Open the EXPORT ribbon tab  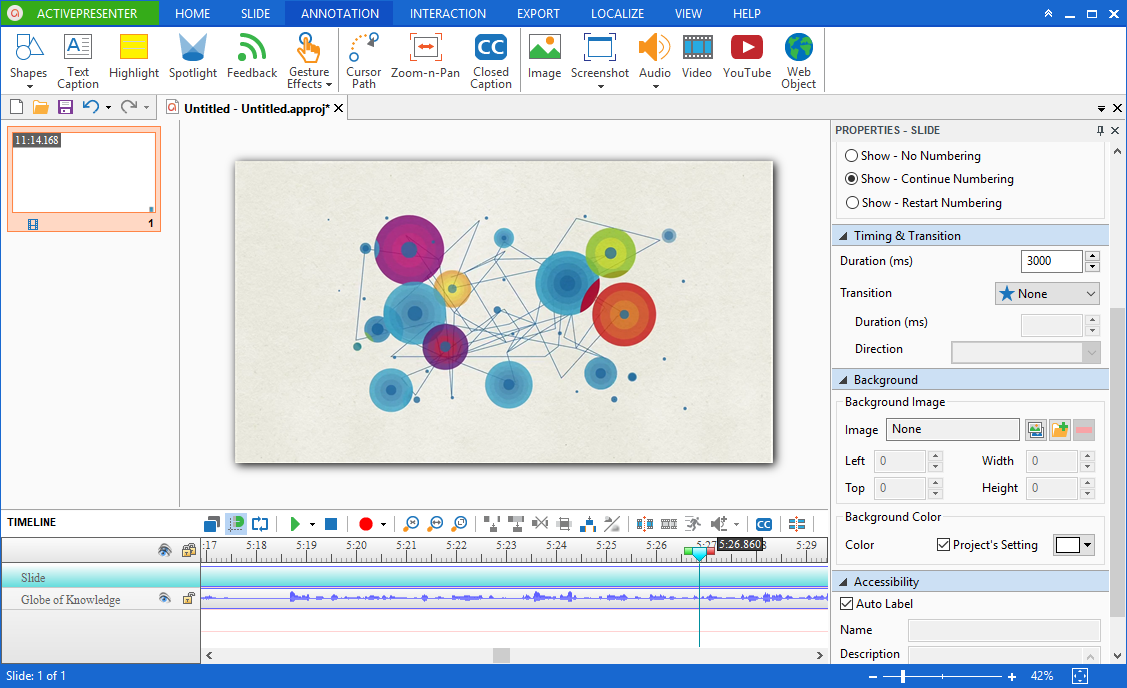click(x=538, y=14)
